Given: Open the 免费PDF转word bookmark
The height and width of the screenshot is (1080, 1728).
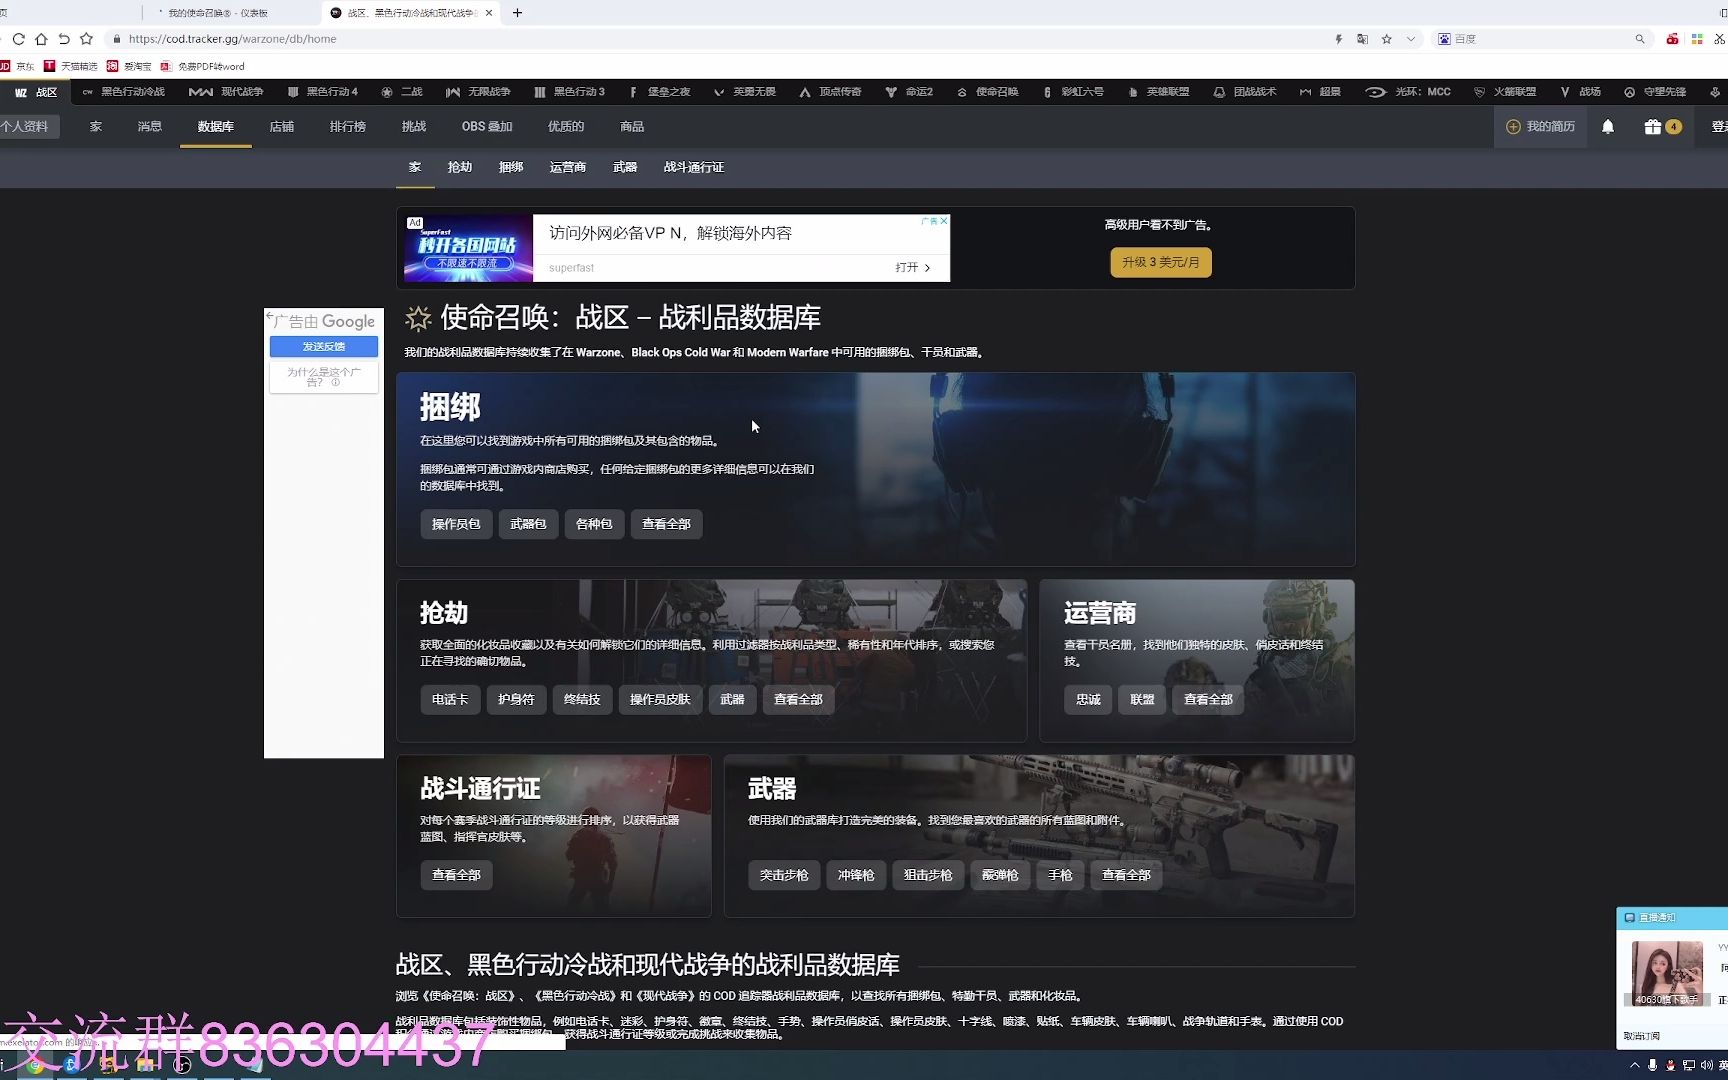Looking at the screenshot, I should tap(203, 66).
